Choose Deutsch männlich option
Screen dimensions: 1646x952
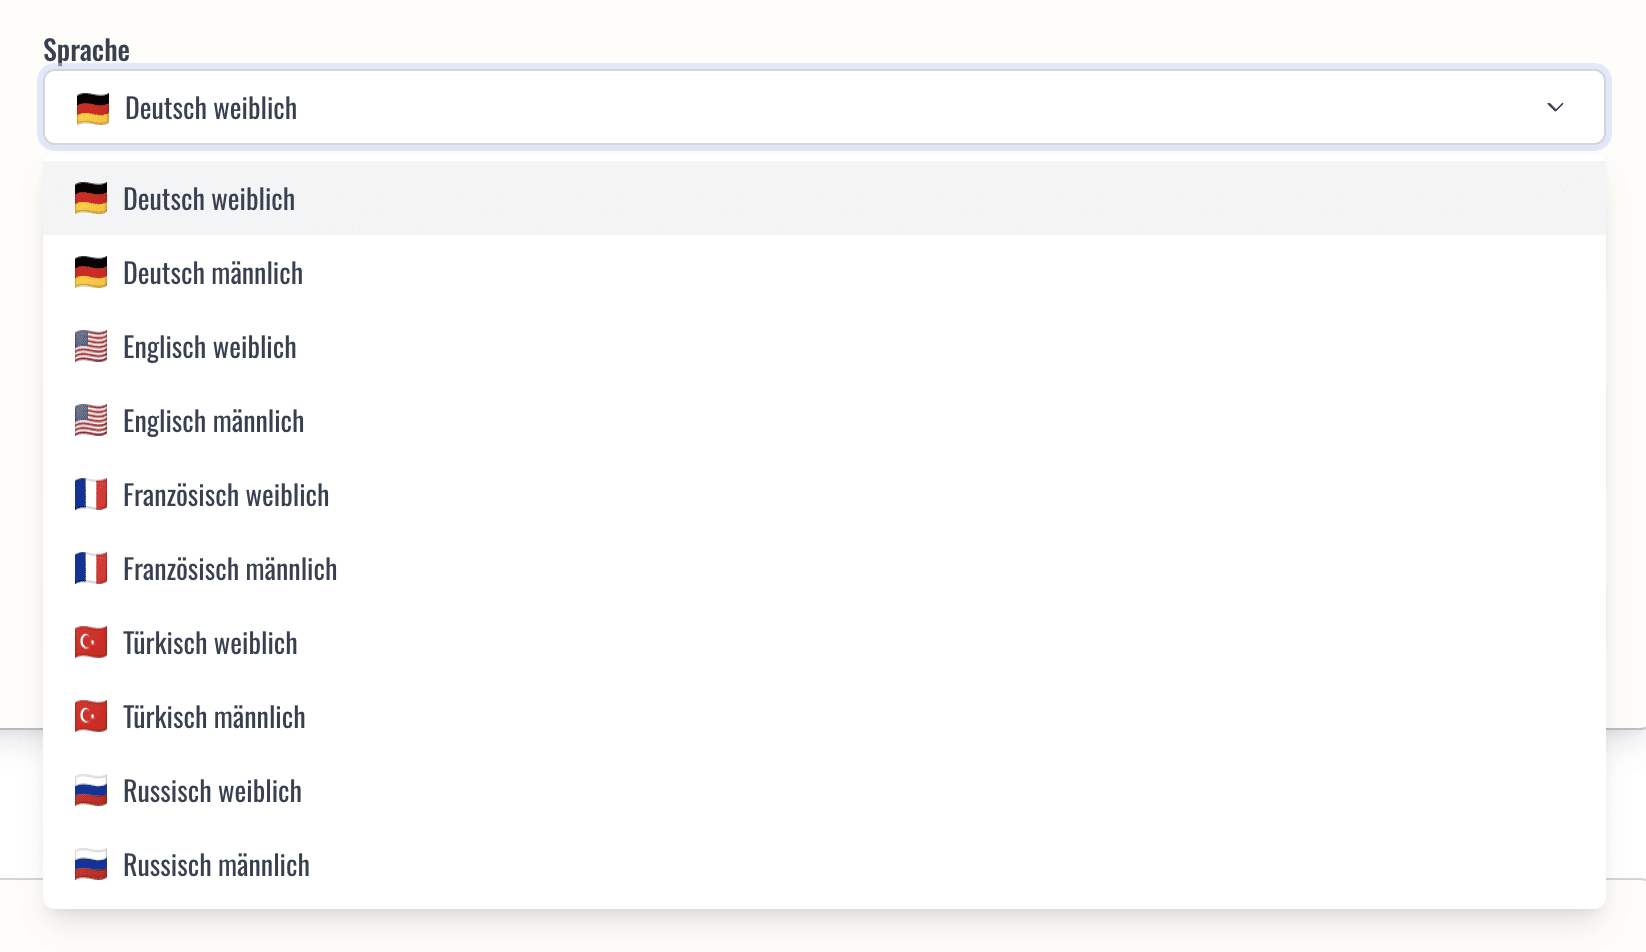[824, 273]
